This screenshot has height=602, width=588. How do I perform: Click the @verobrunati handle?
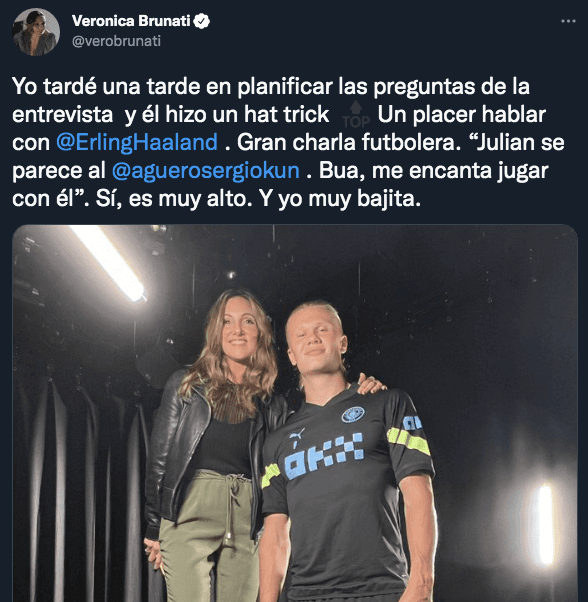click(x=116, y=41)
